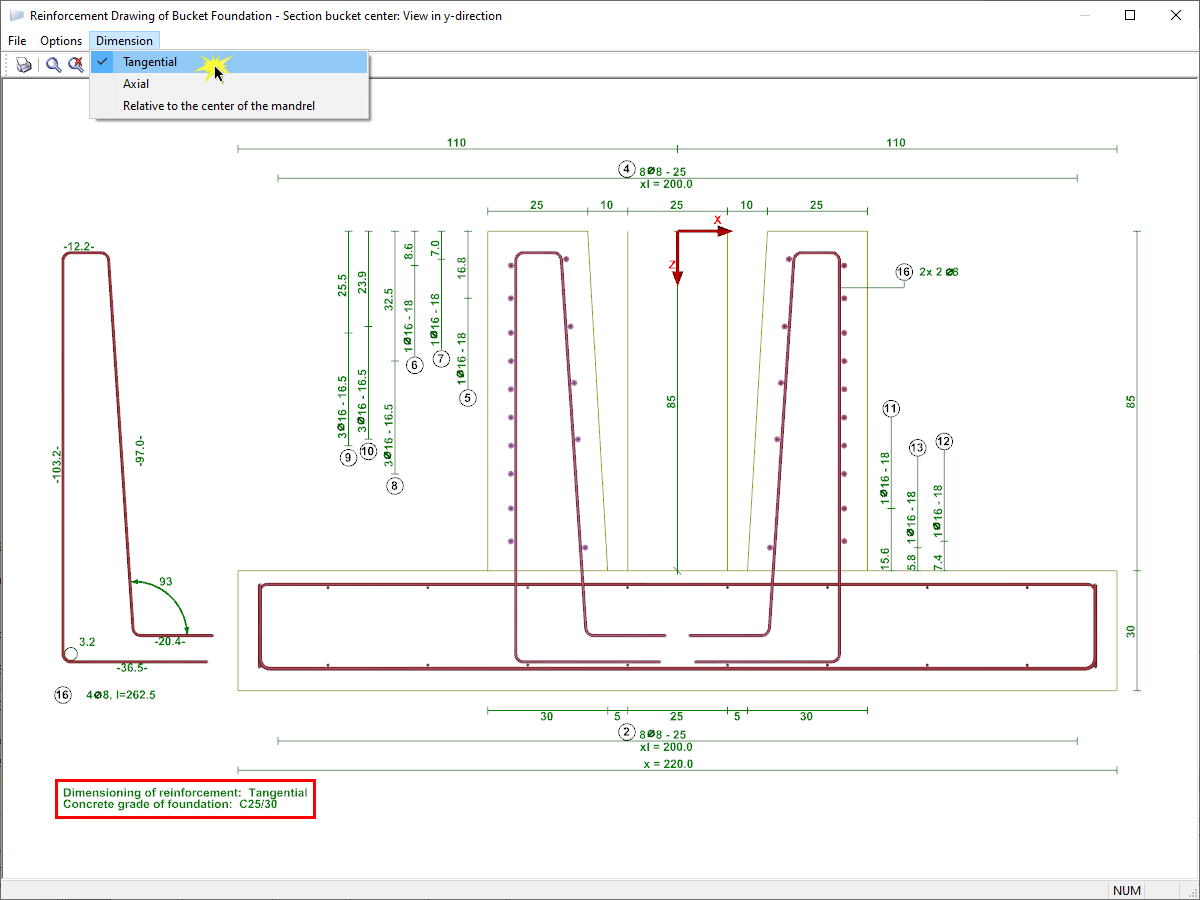Open the File menu
Image resolution: width=1200 pixels, height=900 pixels.
(17, 40)
